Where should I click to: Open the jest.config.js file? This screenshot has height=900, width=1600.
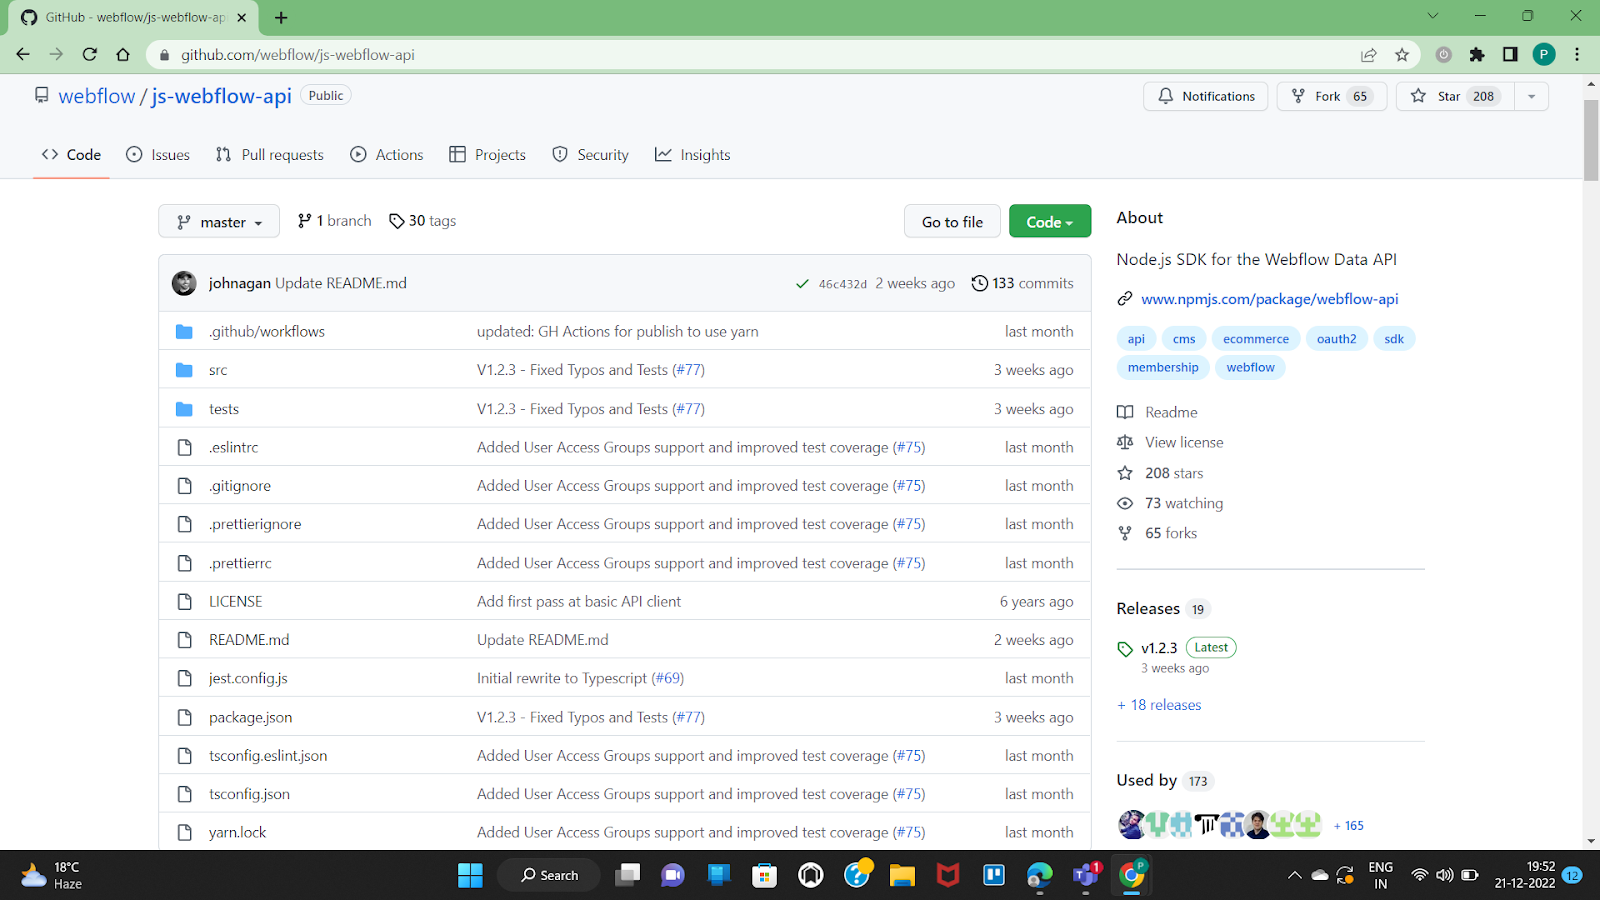point(248,678)
